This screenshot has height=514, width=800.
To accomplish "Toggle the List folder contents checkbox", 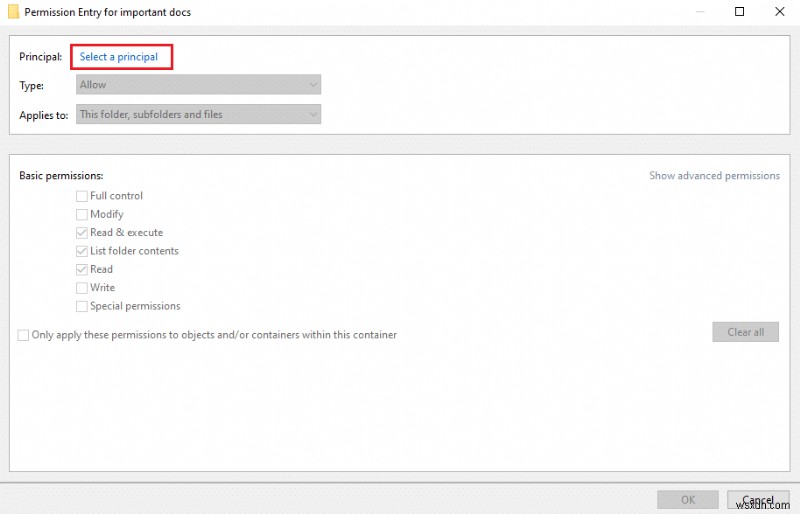I will (82, 251).
